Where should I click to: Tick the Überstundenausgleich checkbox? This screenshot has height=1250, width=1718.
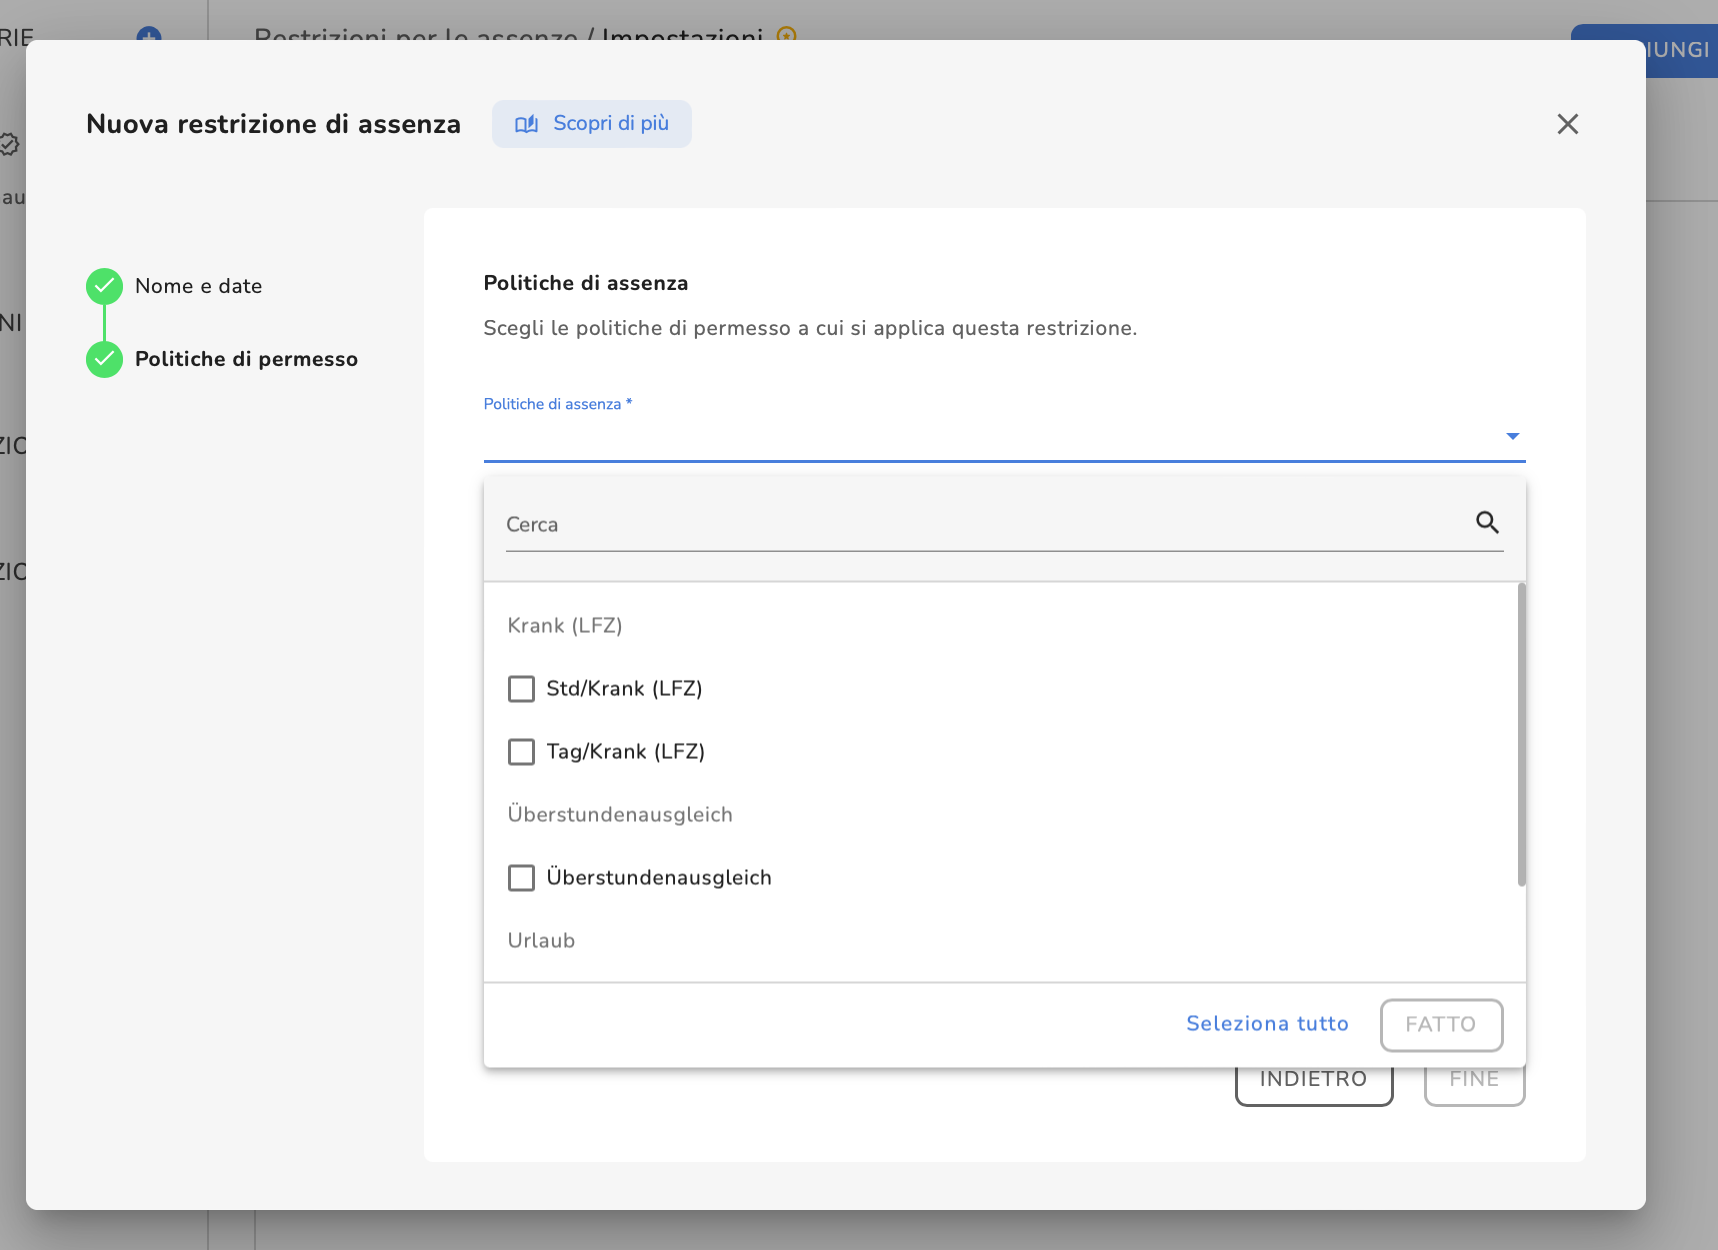(x=521, y=878)
